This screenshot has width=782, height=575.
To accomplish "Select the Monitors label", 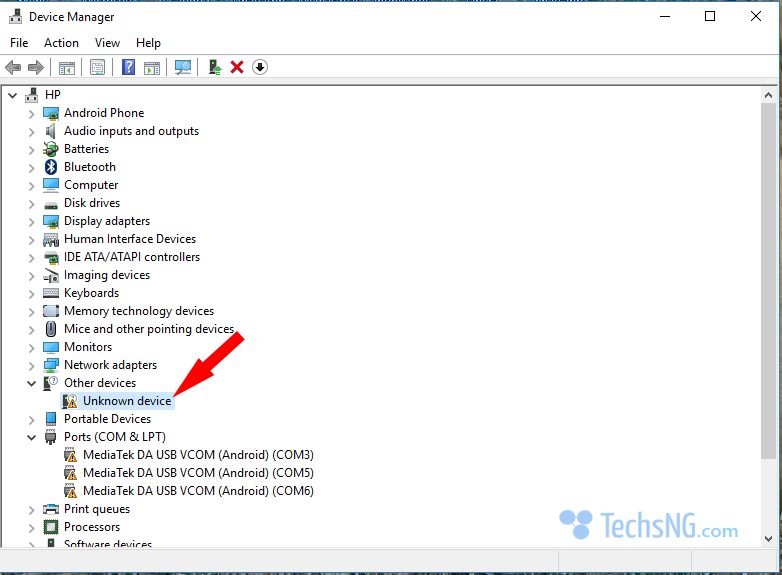I will pos(88,347).
